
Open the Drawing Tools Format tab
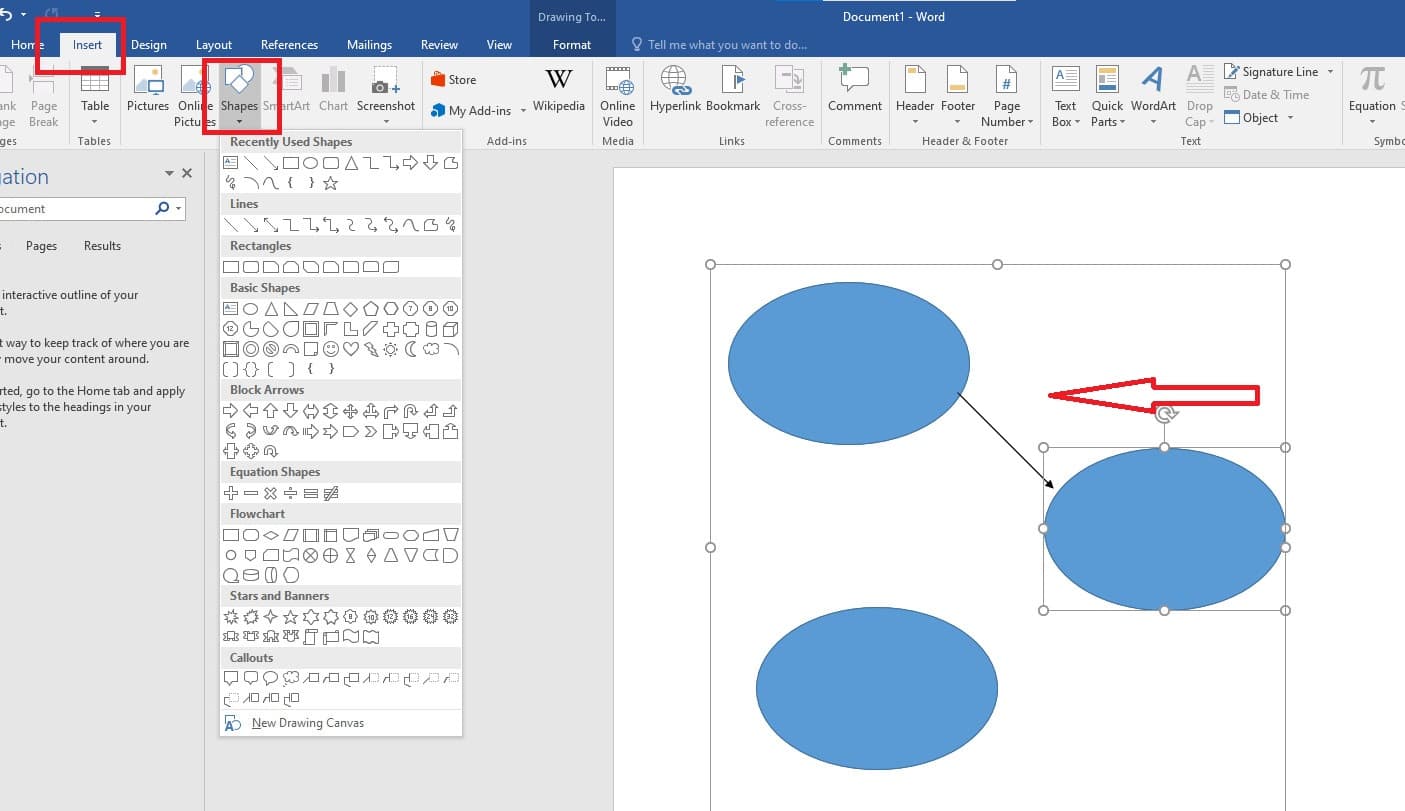[572, 45]
